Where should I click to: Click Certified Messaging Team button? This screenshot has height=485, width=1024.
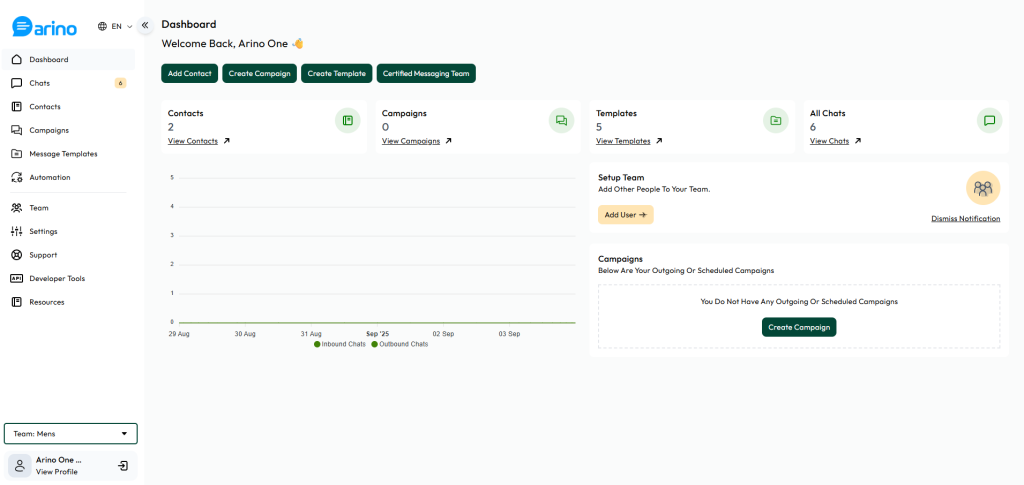[x=426, y=74]
